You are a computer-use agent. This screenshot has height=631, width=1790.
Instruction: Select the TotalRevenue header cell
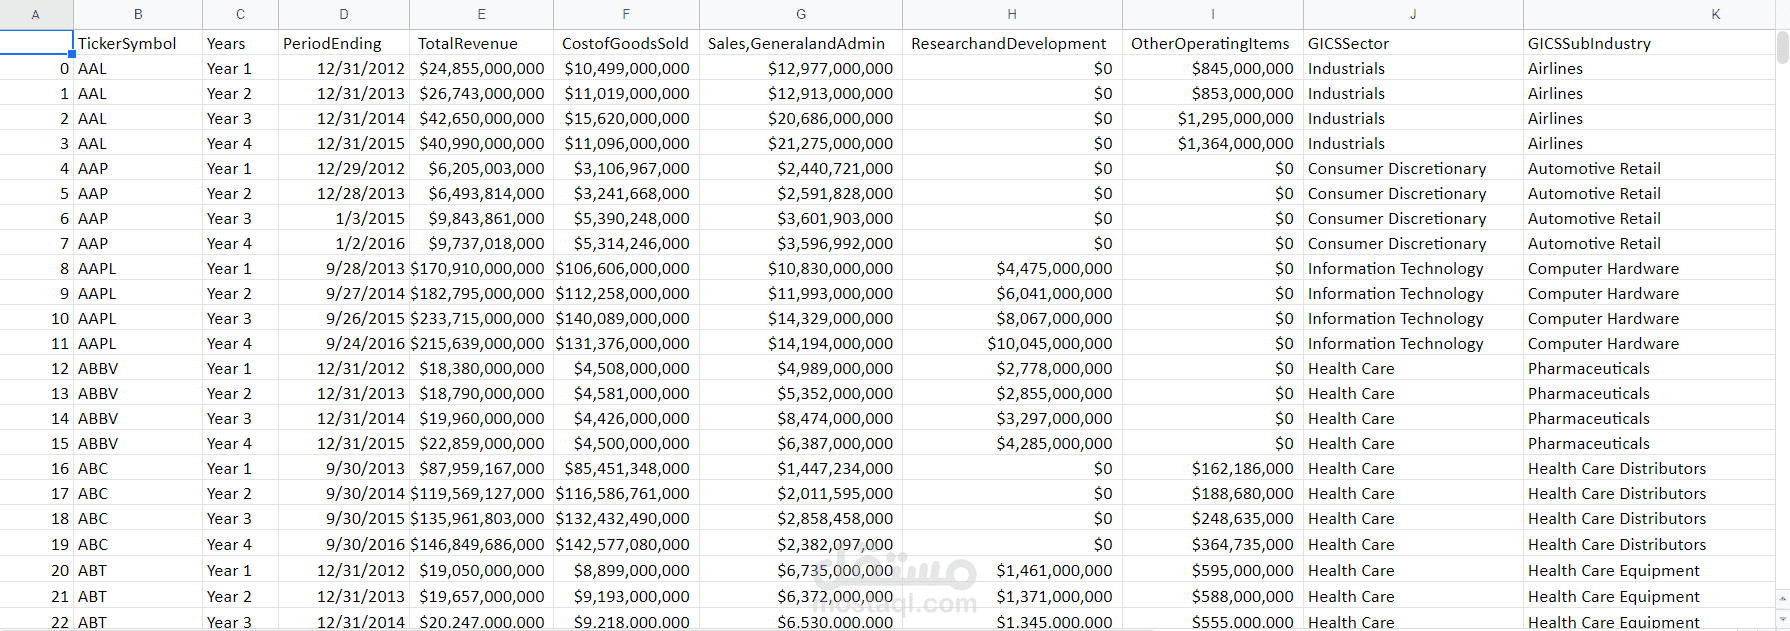click(x=481, y=43)
